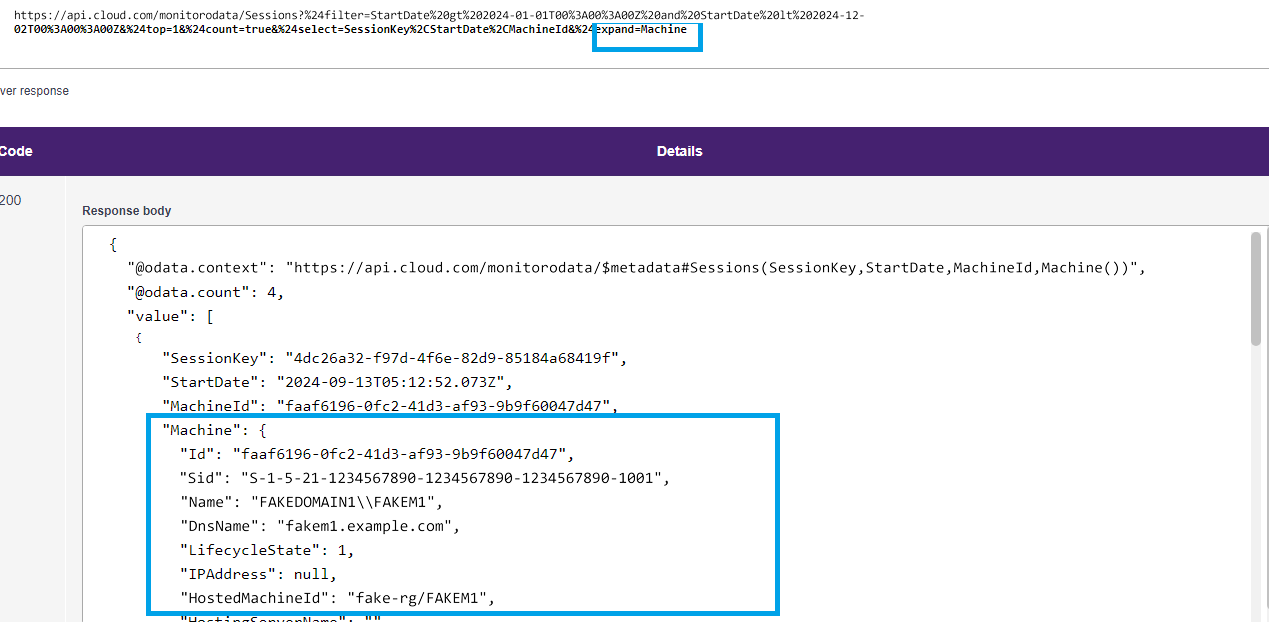Select the "LifecycleState": 1 line
The image size is (1269, 622).
[x=267, y=550]
